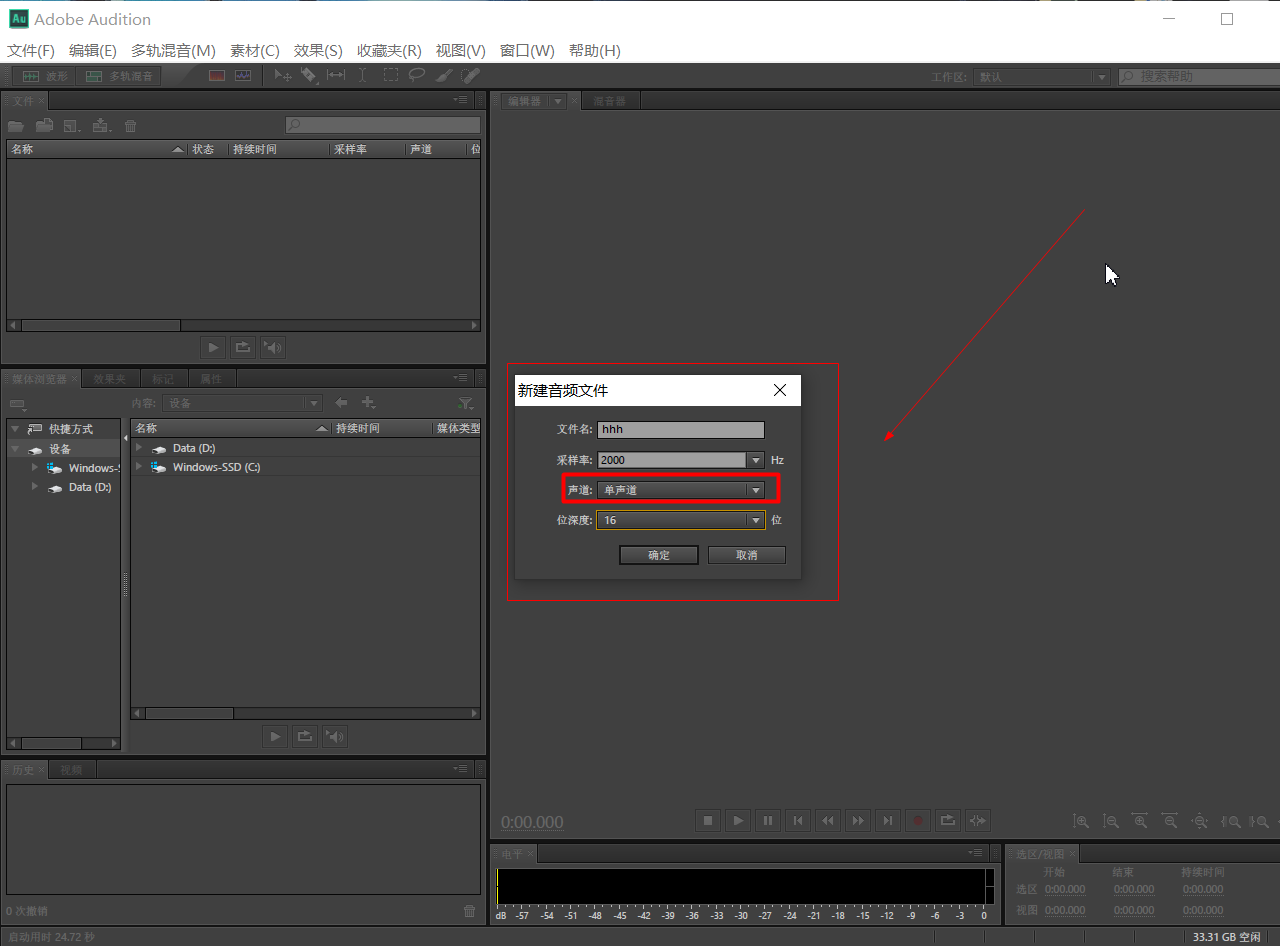1280x946 pixels.
Task: Click 确定 button in dialog
Action: [x=659, y=555]
